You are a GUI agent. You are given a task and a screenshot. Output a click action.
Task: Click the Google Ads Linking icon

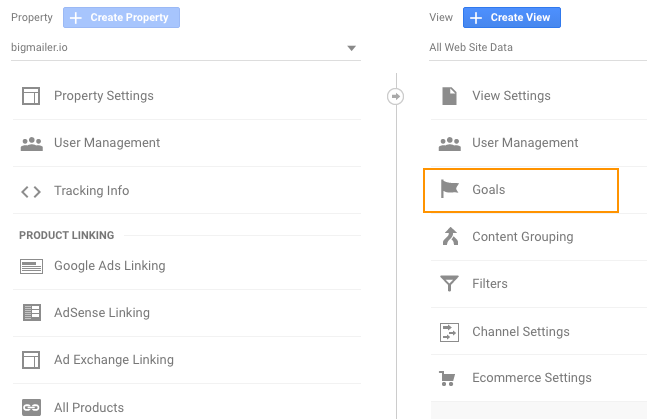pos(31,266)
